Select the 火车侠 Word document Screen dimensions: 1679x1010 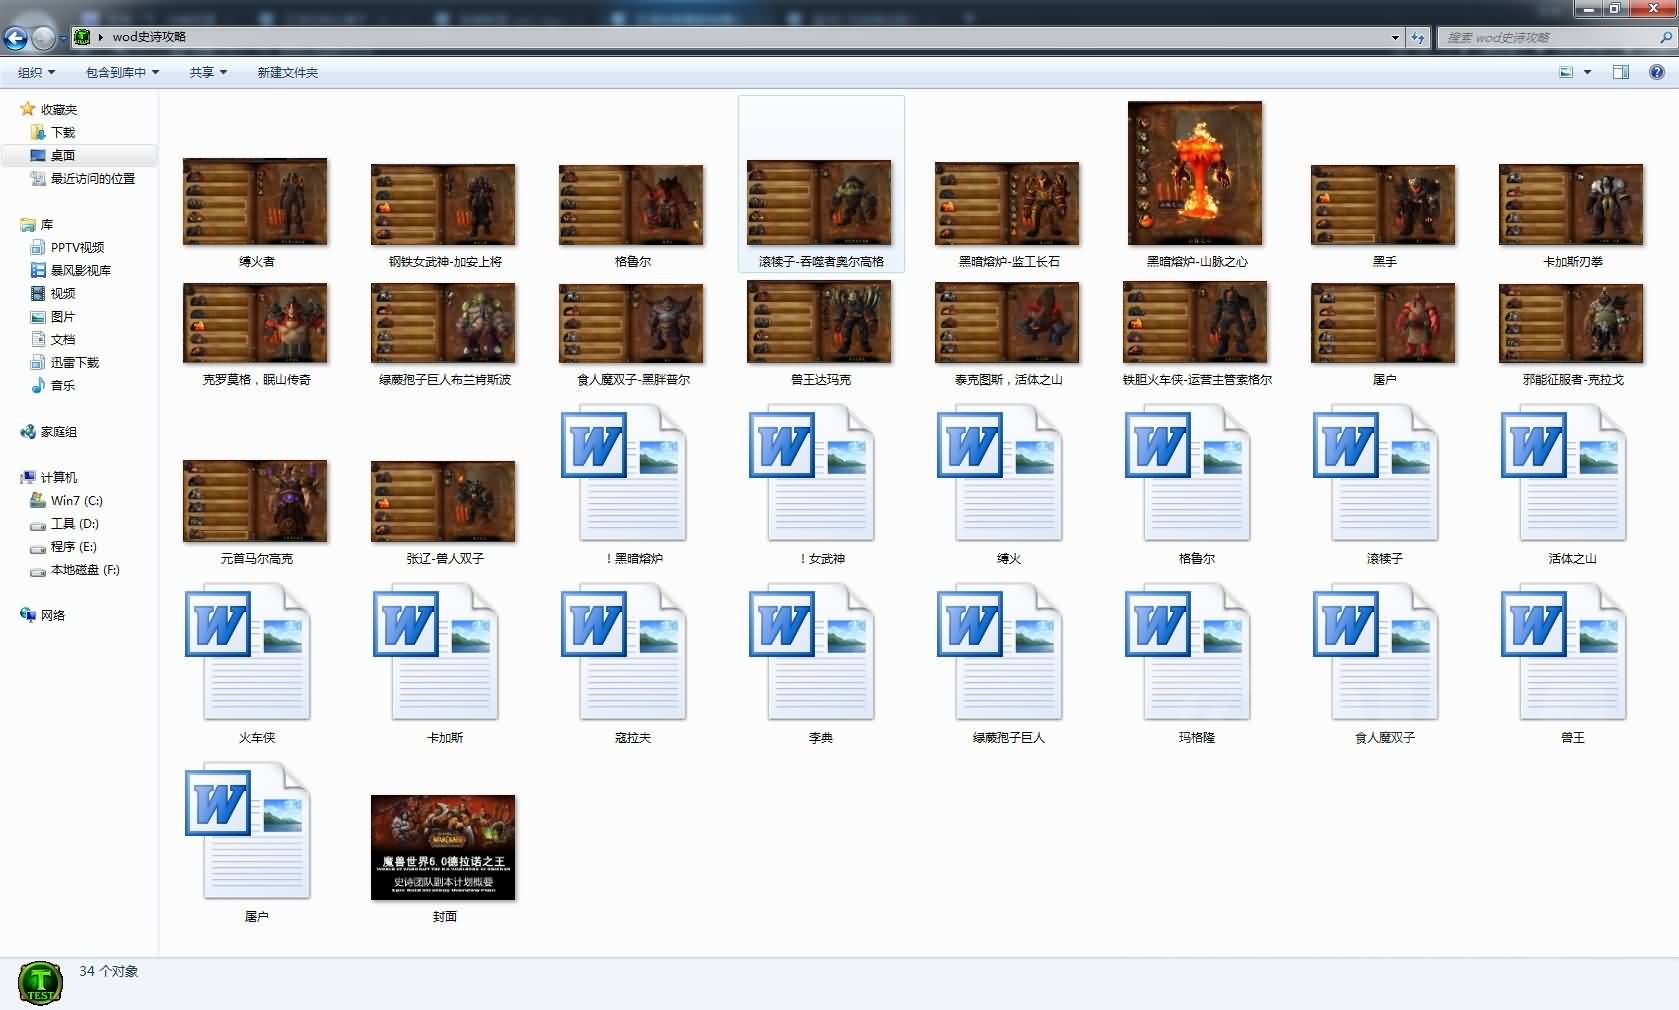(249, 652)
